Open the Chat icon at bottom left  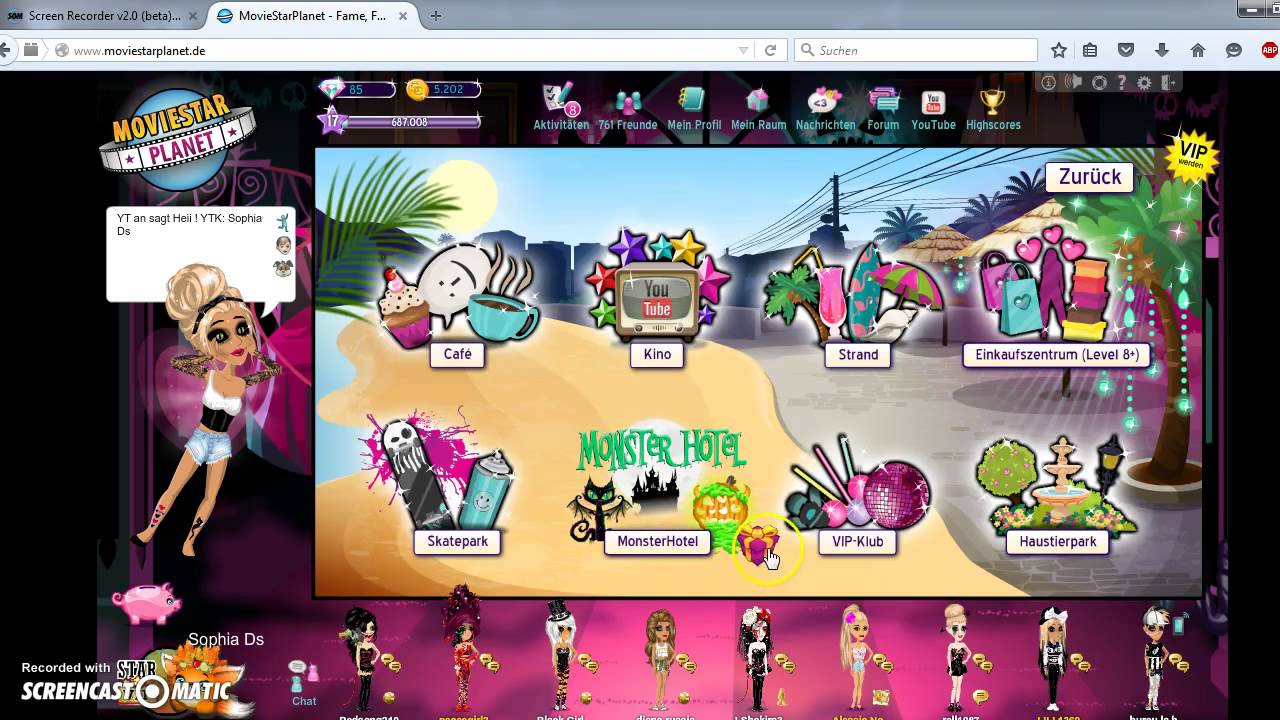click(x=304, y=682)
